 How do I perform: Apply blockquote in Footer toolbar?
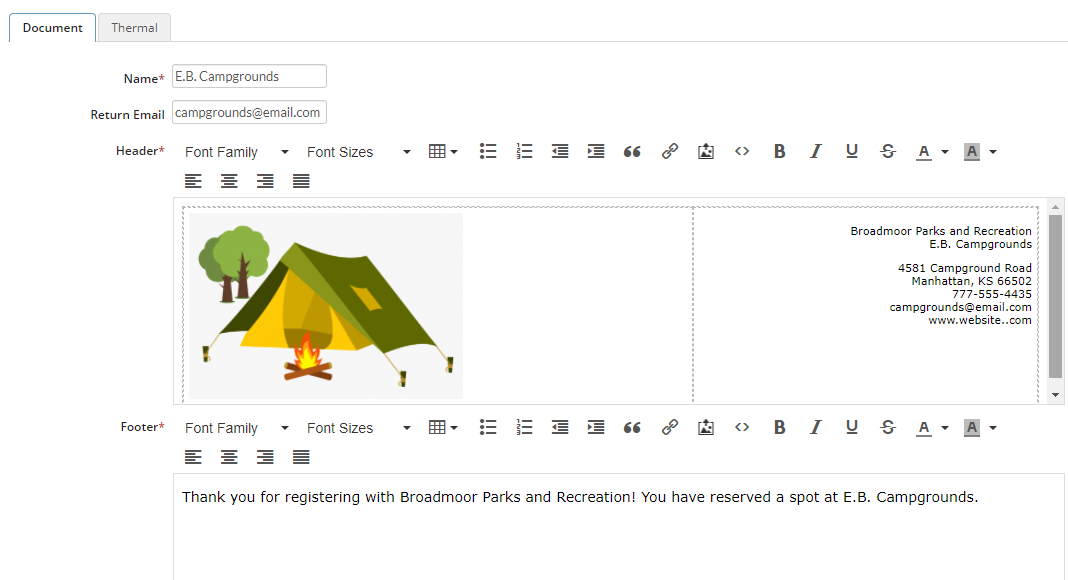coord(632,427)
